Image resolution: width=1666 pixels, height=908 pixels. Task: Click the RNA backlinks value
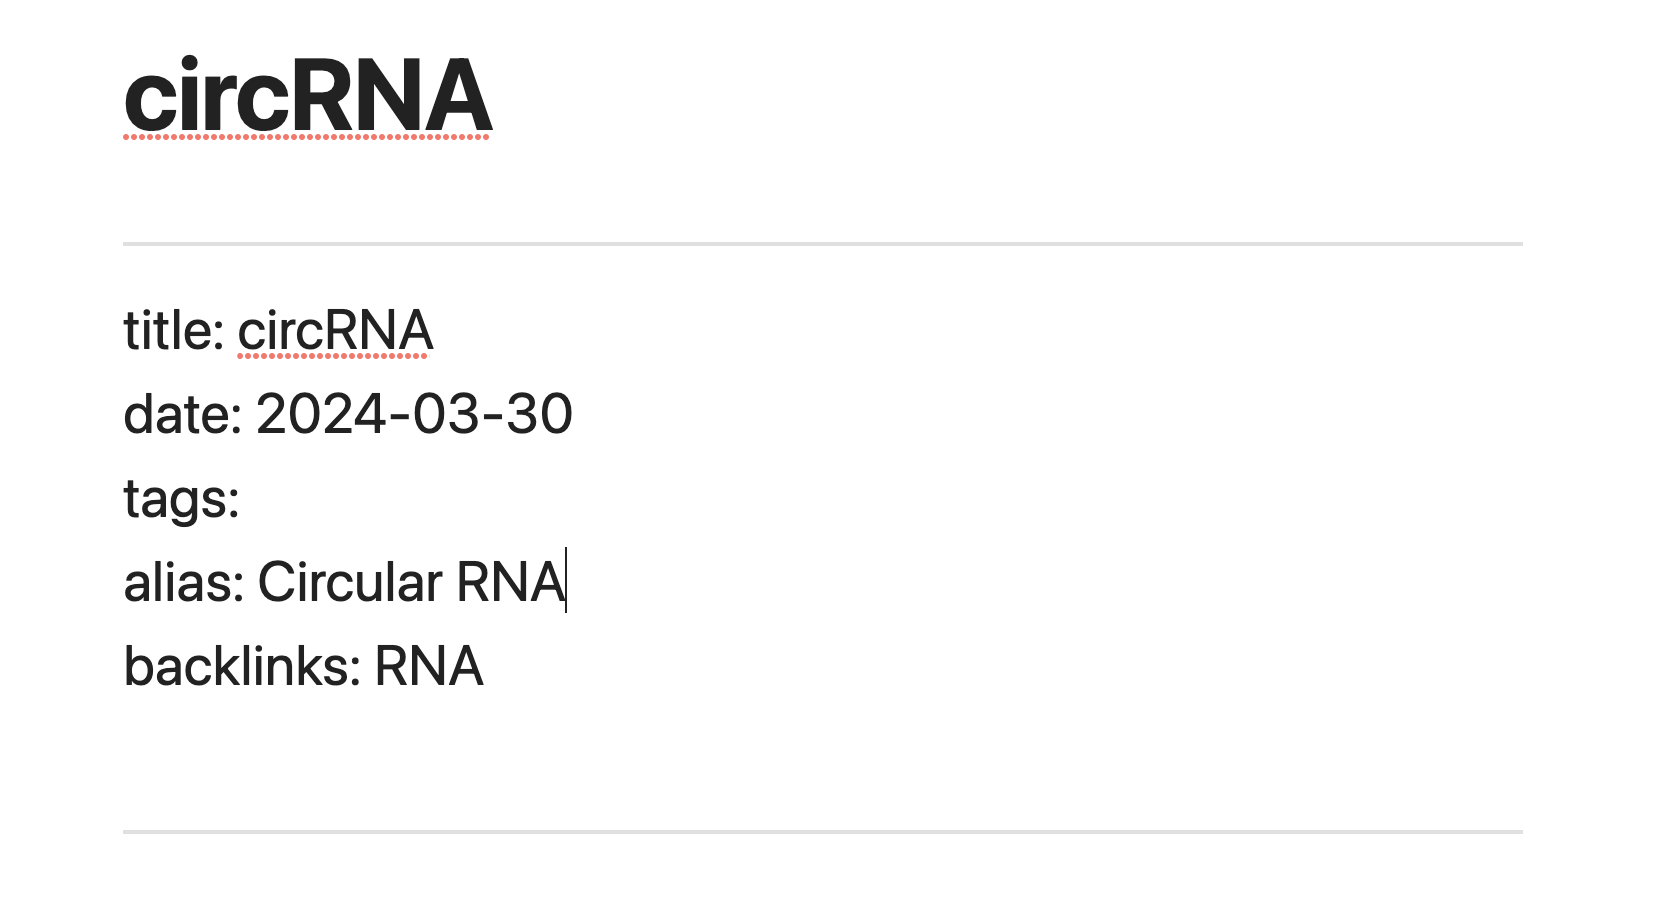tap(429, 666)
